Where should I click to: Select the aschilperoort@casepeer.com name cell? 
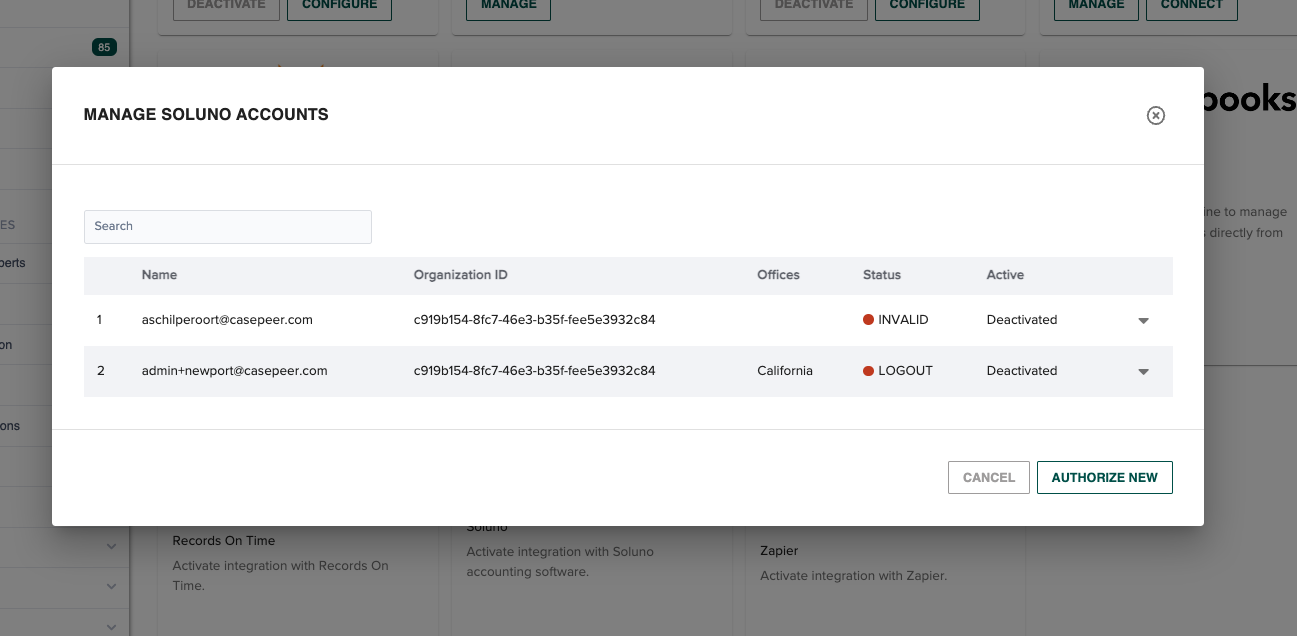point(227,320)
